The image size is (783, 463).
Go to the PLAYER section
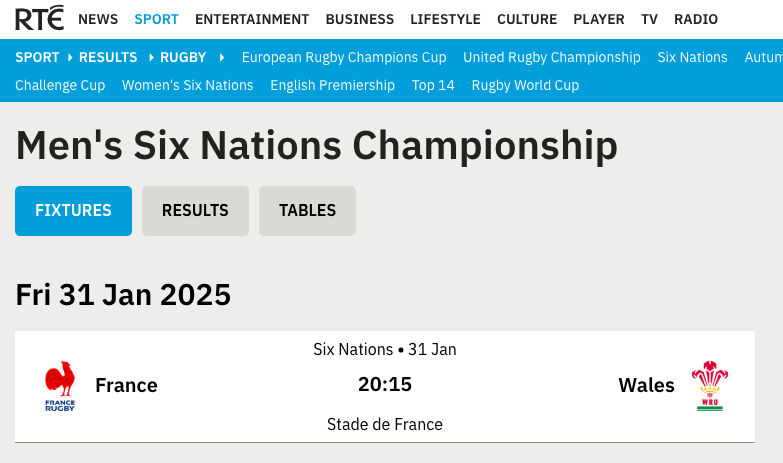coord(599,19)
